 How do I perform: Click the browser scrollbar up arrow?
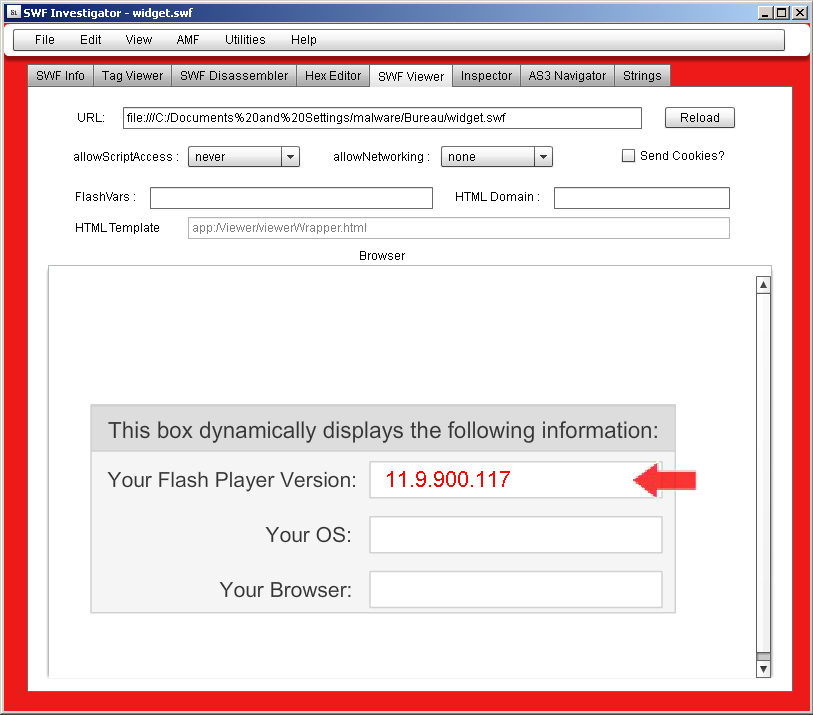coord(763,285)
